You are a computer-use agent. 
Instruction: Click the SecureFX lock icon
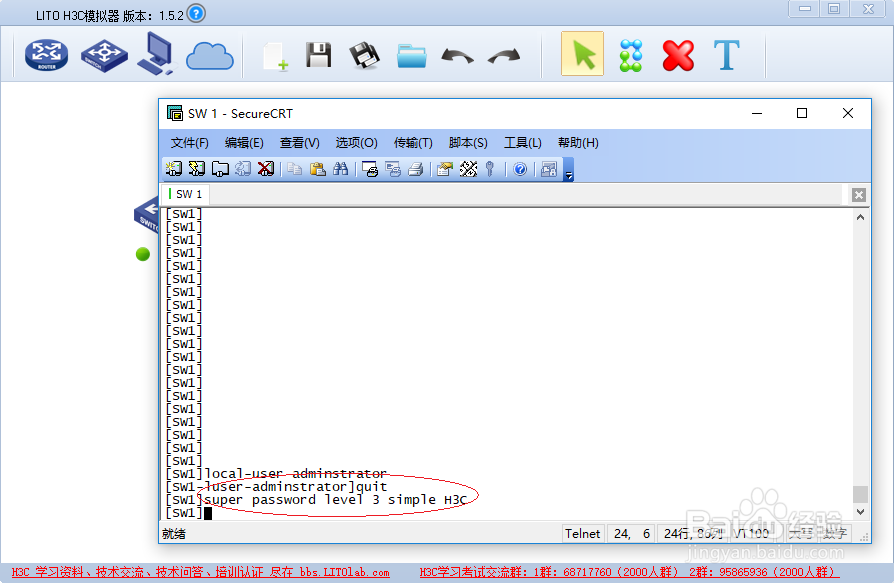[549, 169]
